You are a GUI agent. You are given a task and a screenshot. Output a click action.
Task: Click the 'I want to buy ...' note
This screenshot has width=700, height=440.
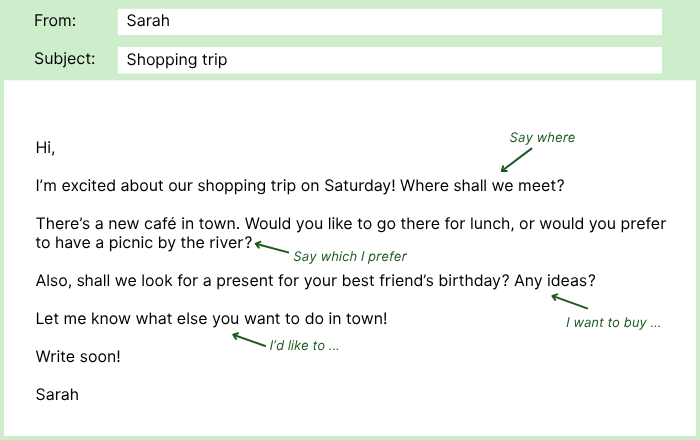click(x=613, y=323)
